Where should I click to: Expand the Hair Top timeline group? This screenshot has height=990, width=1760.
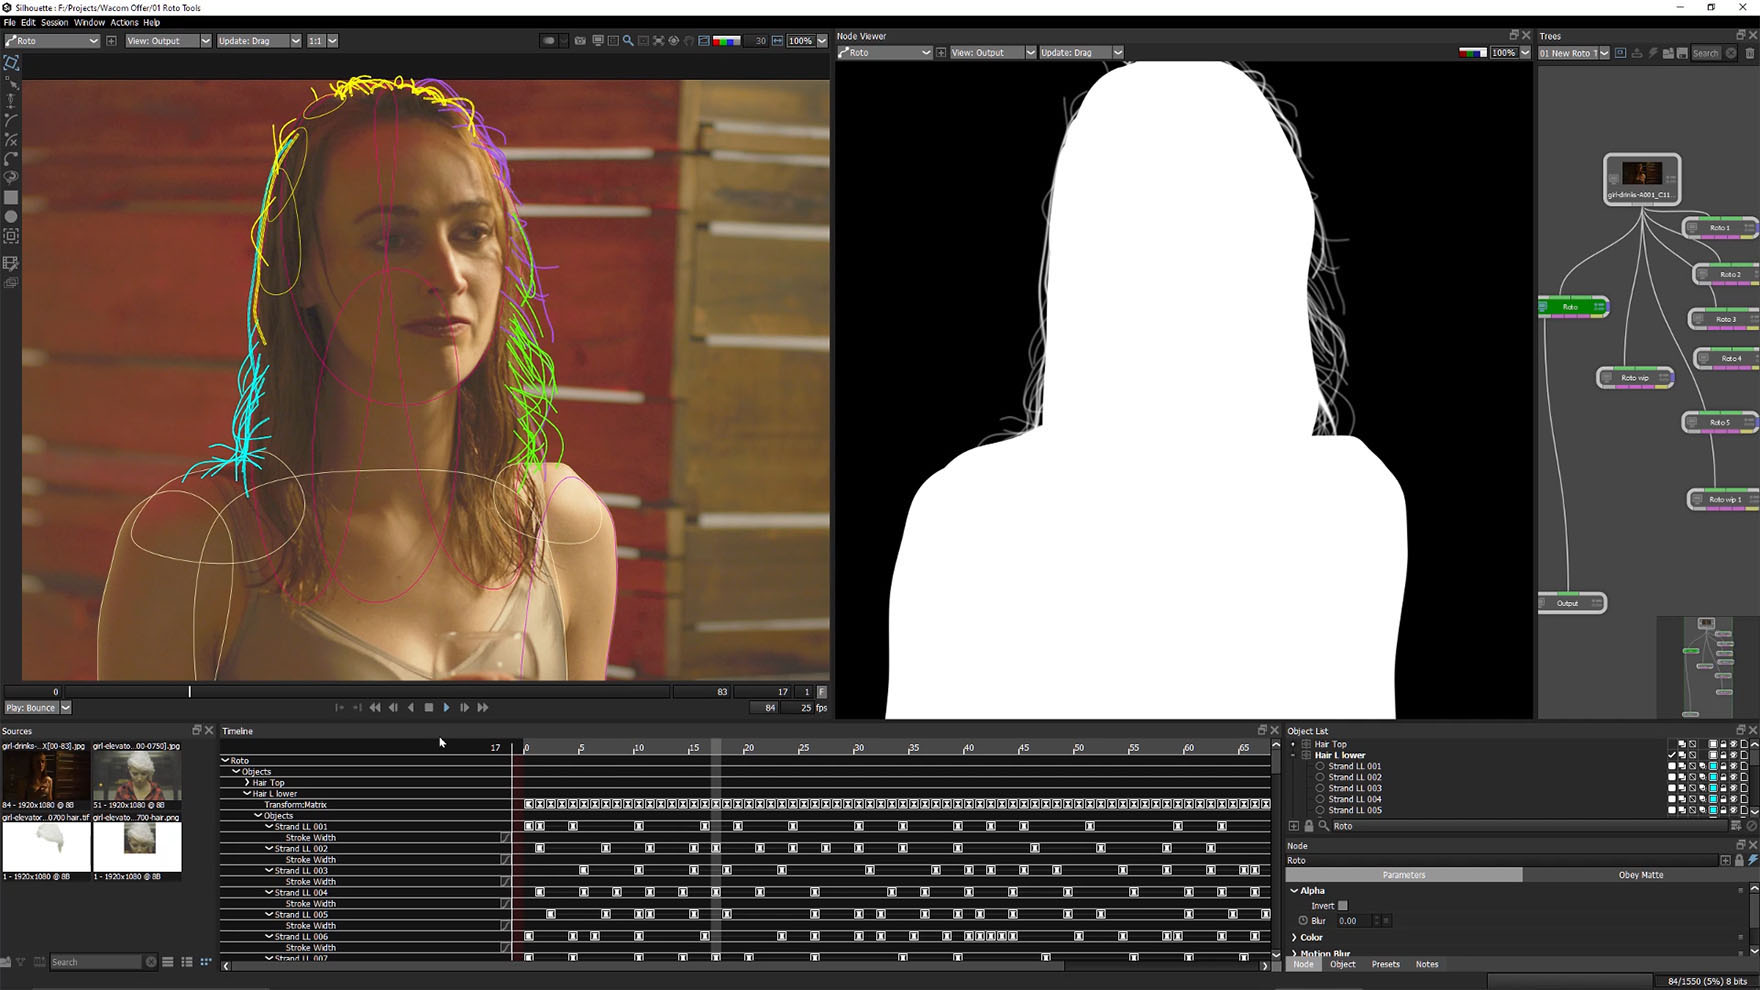[248, 783]
